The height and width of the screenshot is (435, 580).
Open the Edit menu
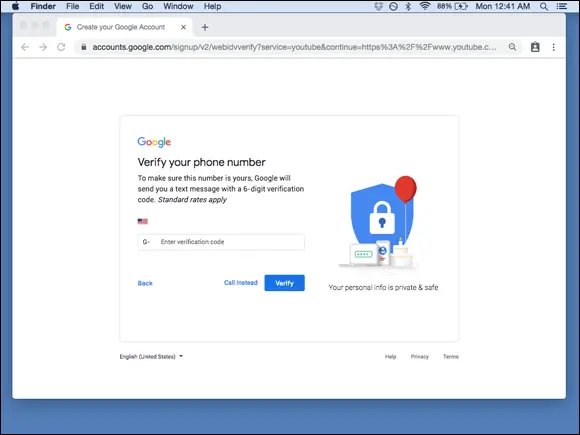[96, 6]
